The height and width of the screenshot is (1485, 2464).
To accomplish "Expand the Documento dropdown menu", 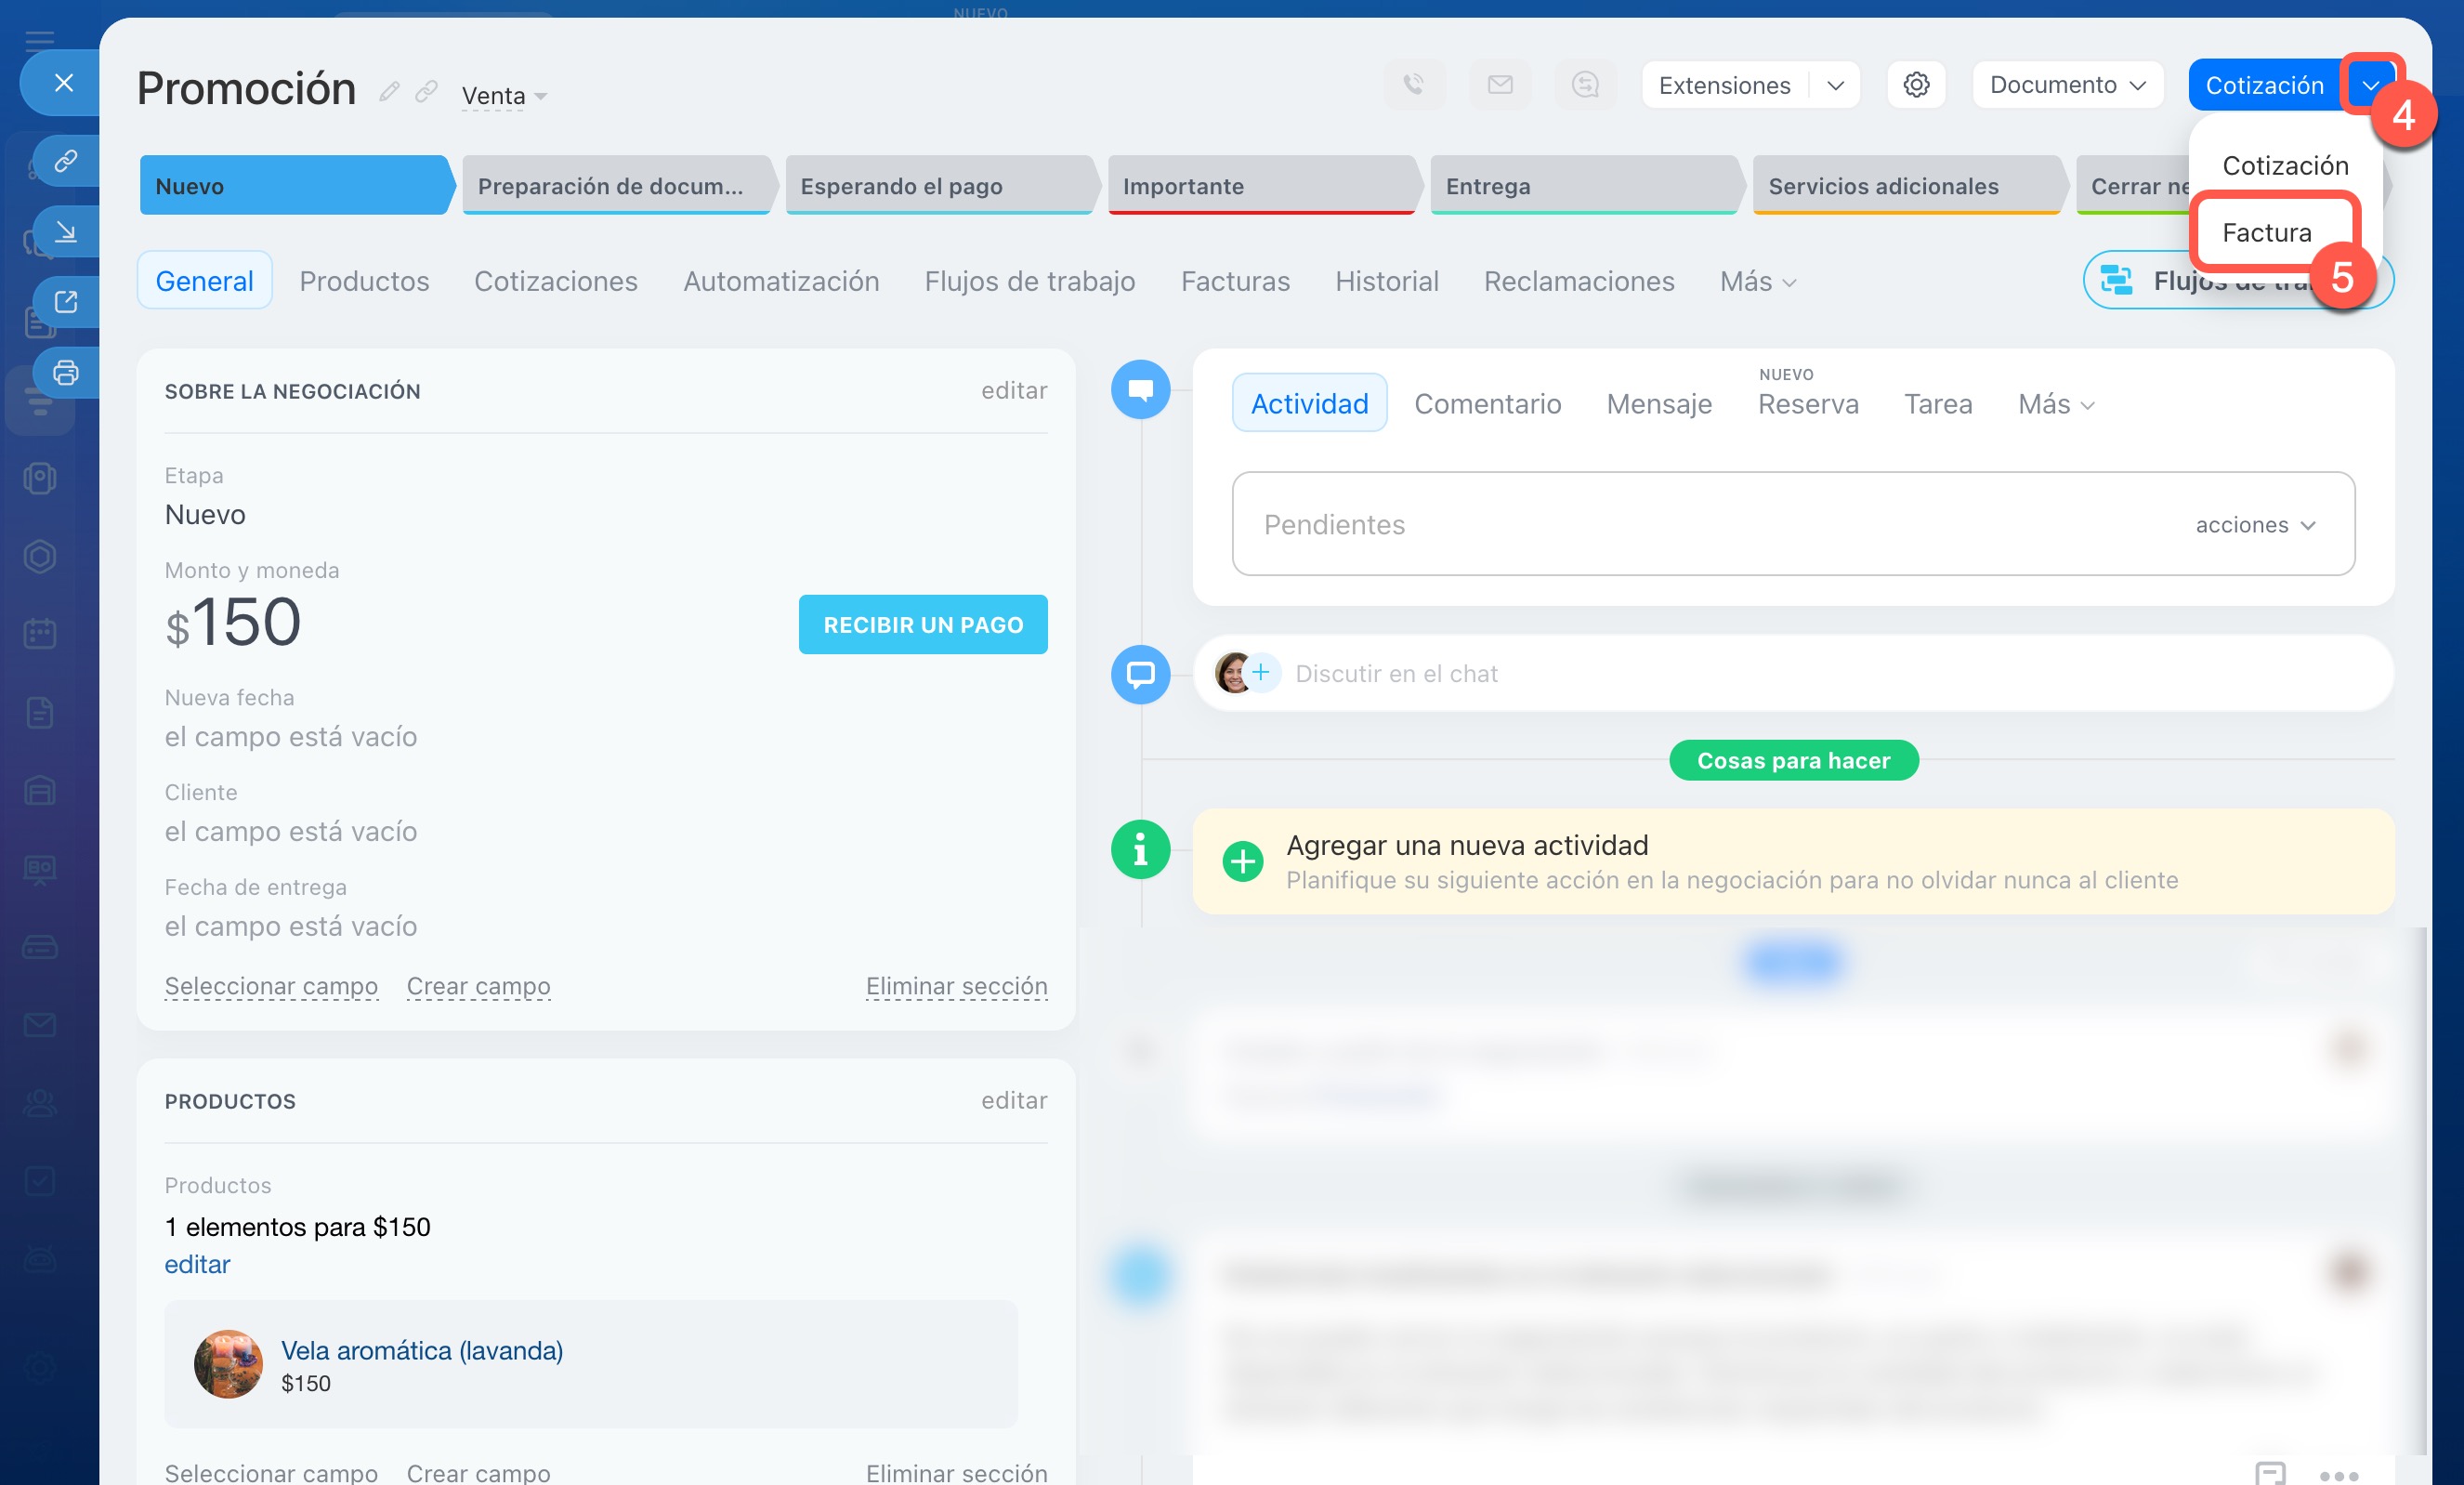I will (x=2066, y=85).
